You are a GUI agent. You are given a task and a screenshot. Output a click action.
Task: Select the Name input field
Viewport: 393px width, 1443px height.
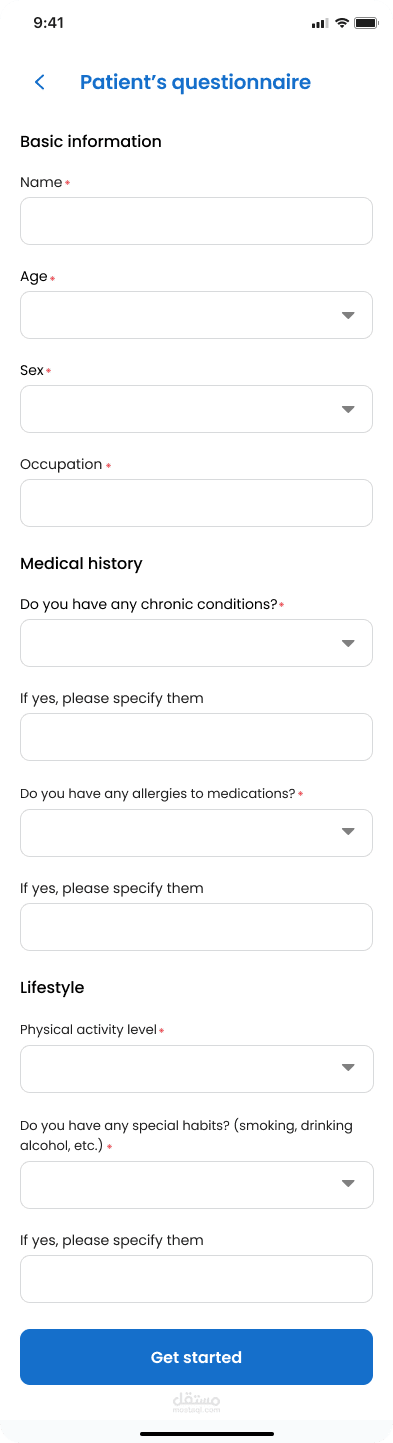tap(196, 221)
